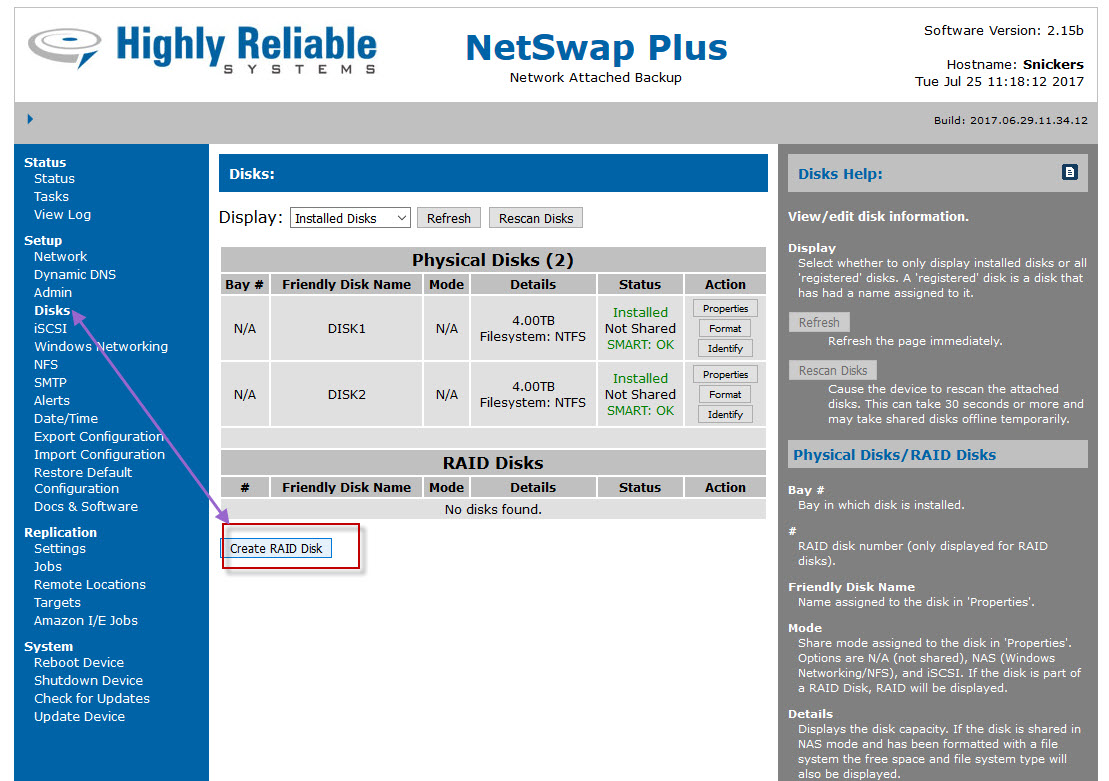Click the DISK1 friendly name cell
The width and height of the screenshot is (1109, 781).
pyautogui.click(x=347, y=329)
